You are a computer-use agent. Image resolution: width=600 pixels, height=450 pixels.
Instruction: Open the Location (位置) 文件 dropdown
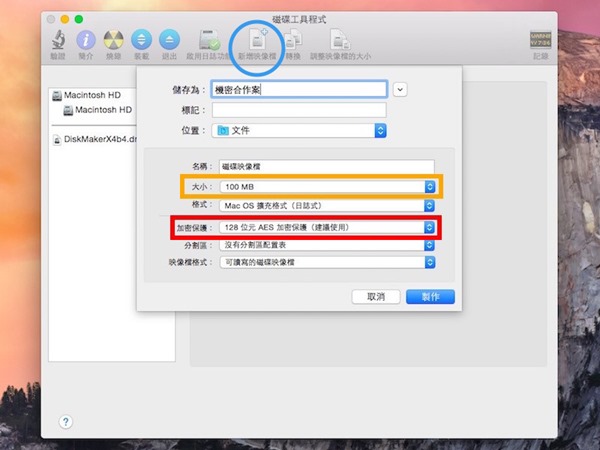coord(299,130)
